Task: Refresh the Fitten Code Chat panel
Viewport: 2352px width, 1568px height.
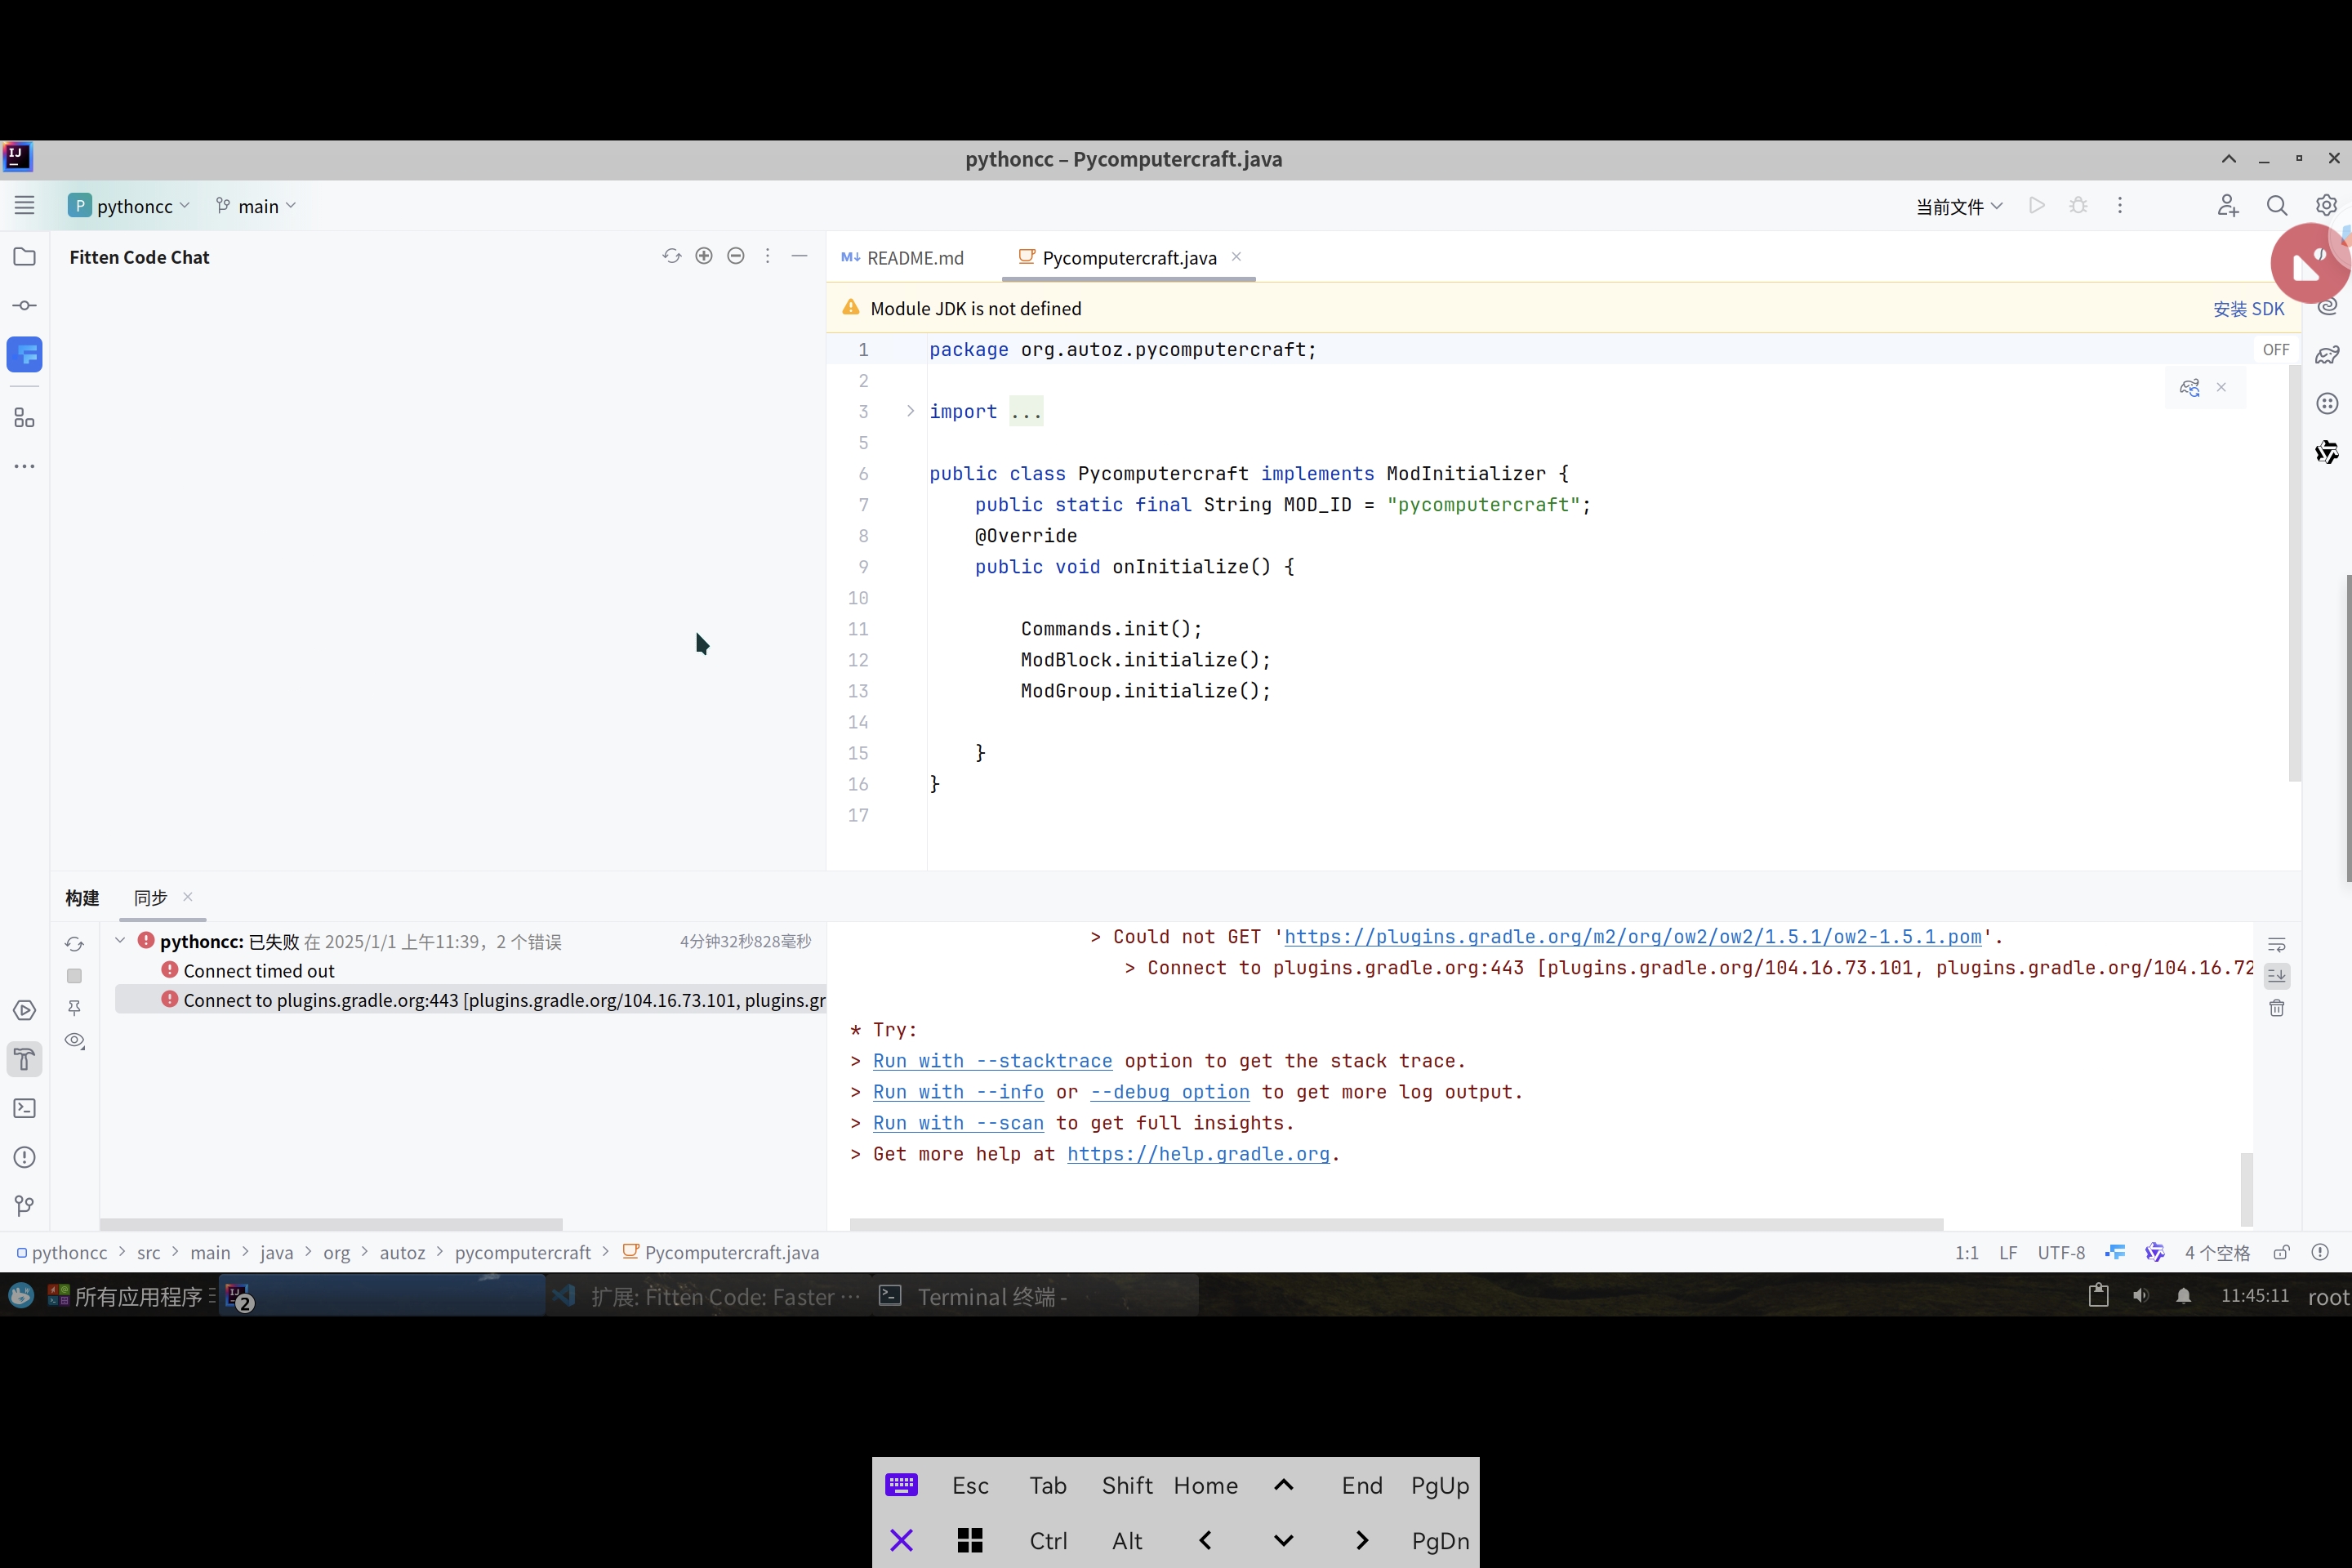Action: coord(672,256)
